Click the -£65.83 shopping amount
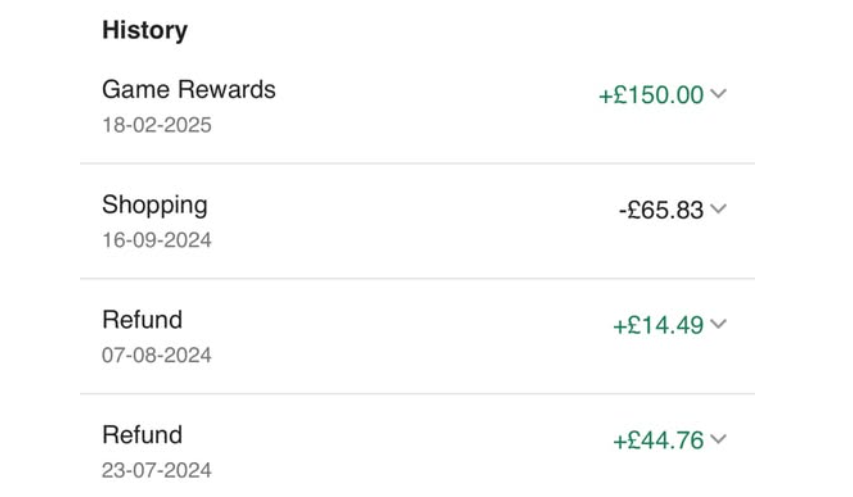 tap(661, 211)
